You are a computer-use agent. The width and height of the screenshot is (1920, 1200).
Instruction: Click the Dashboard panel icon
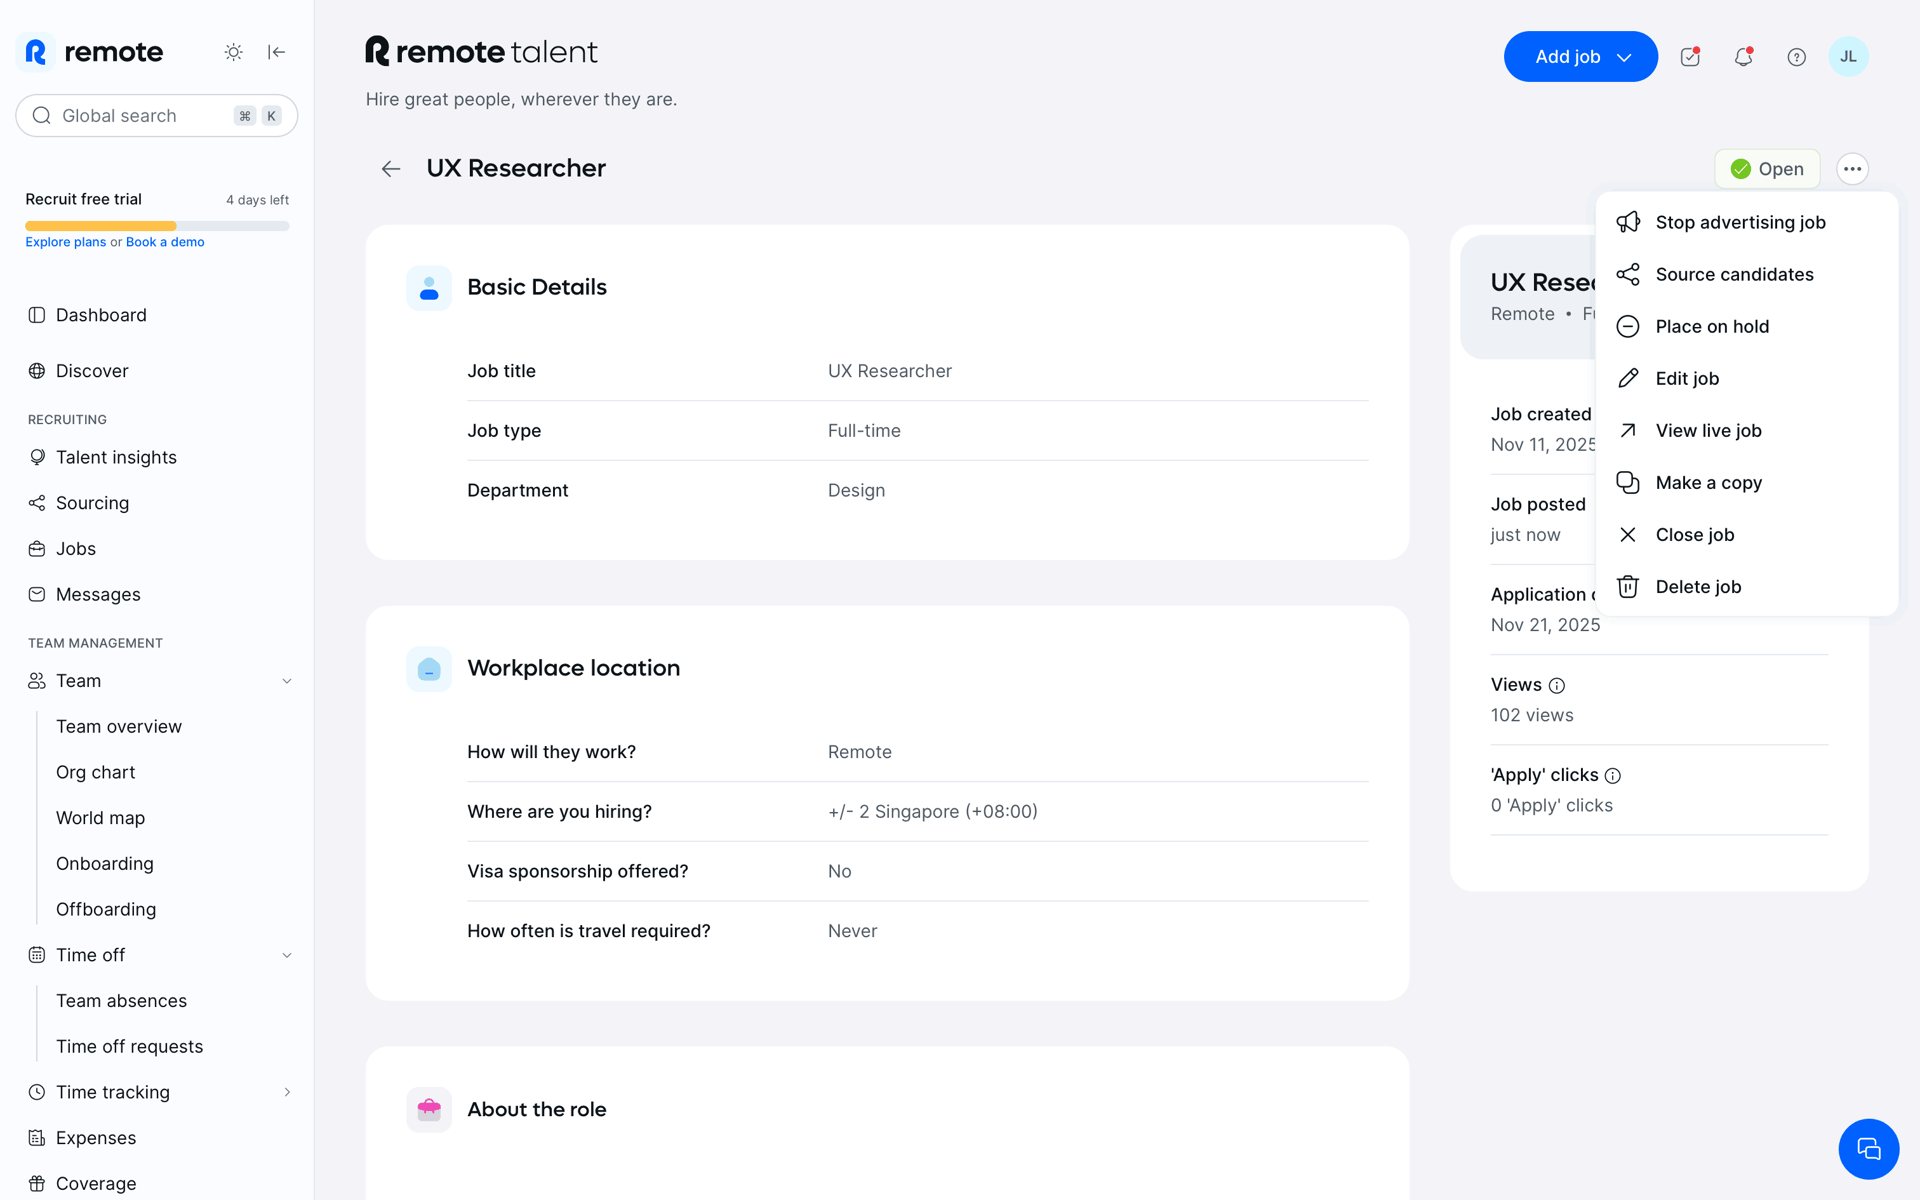(x=37, y=315)
